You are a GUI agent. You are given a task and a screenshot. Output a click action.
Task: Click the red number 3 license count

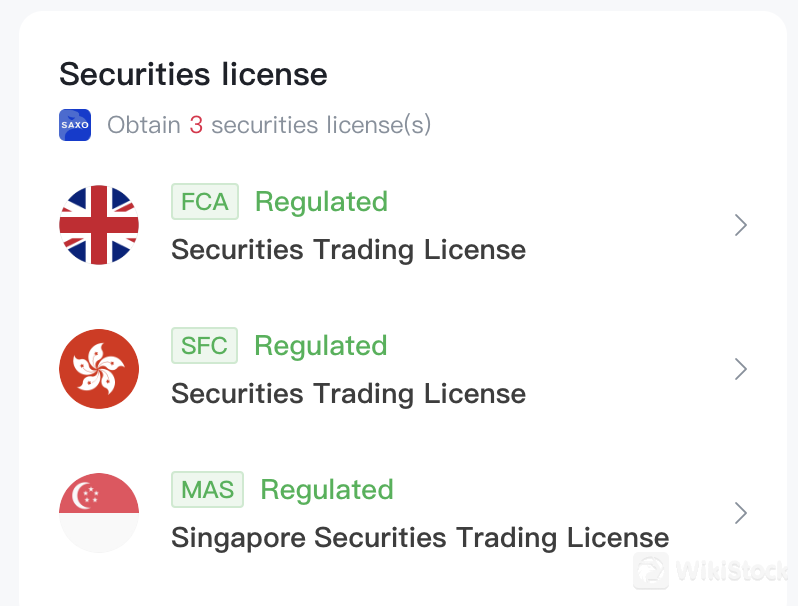(x=196, y=125)
